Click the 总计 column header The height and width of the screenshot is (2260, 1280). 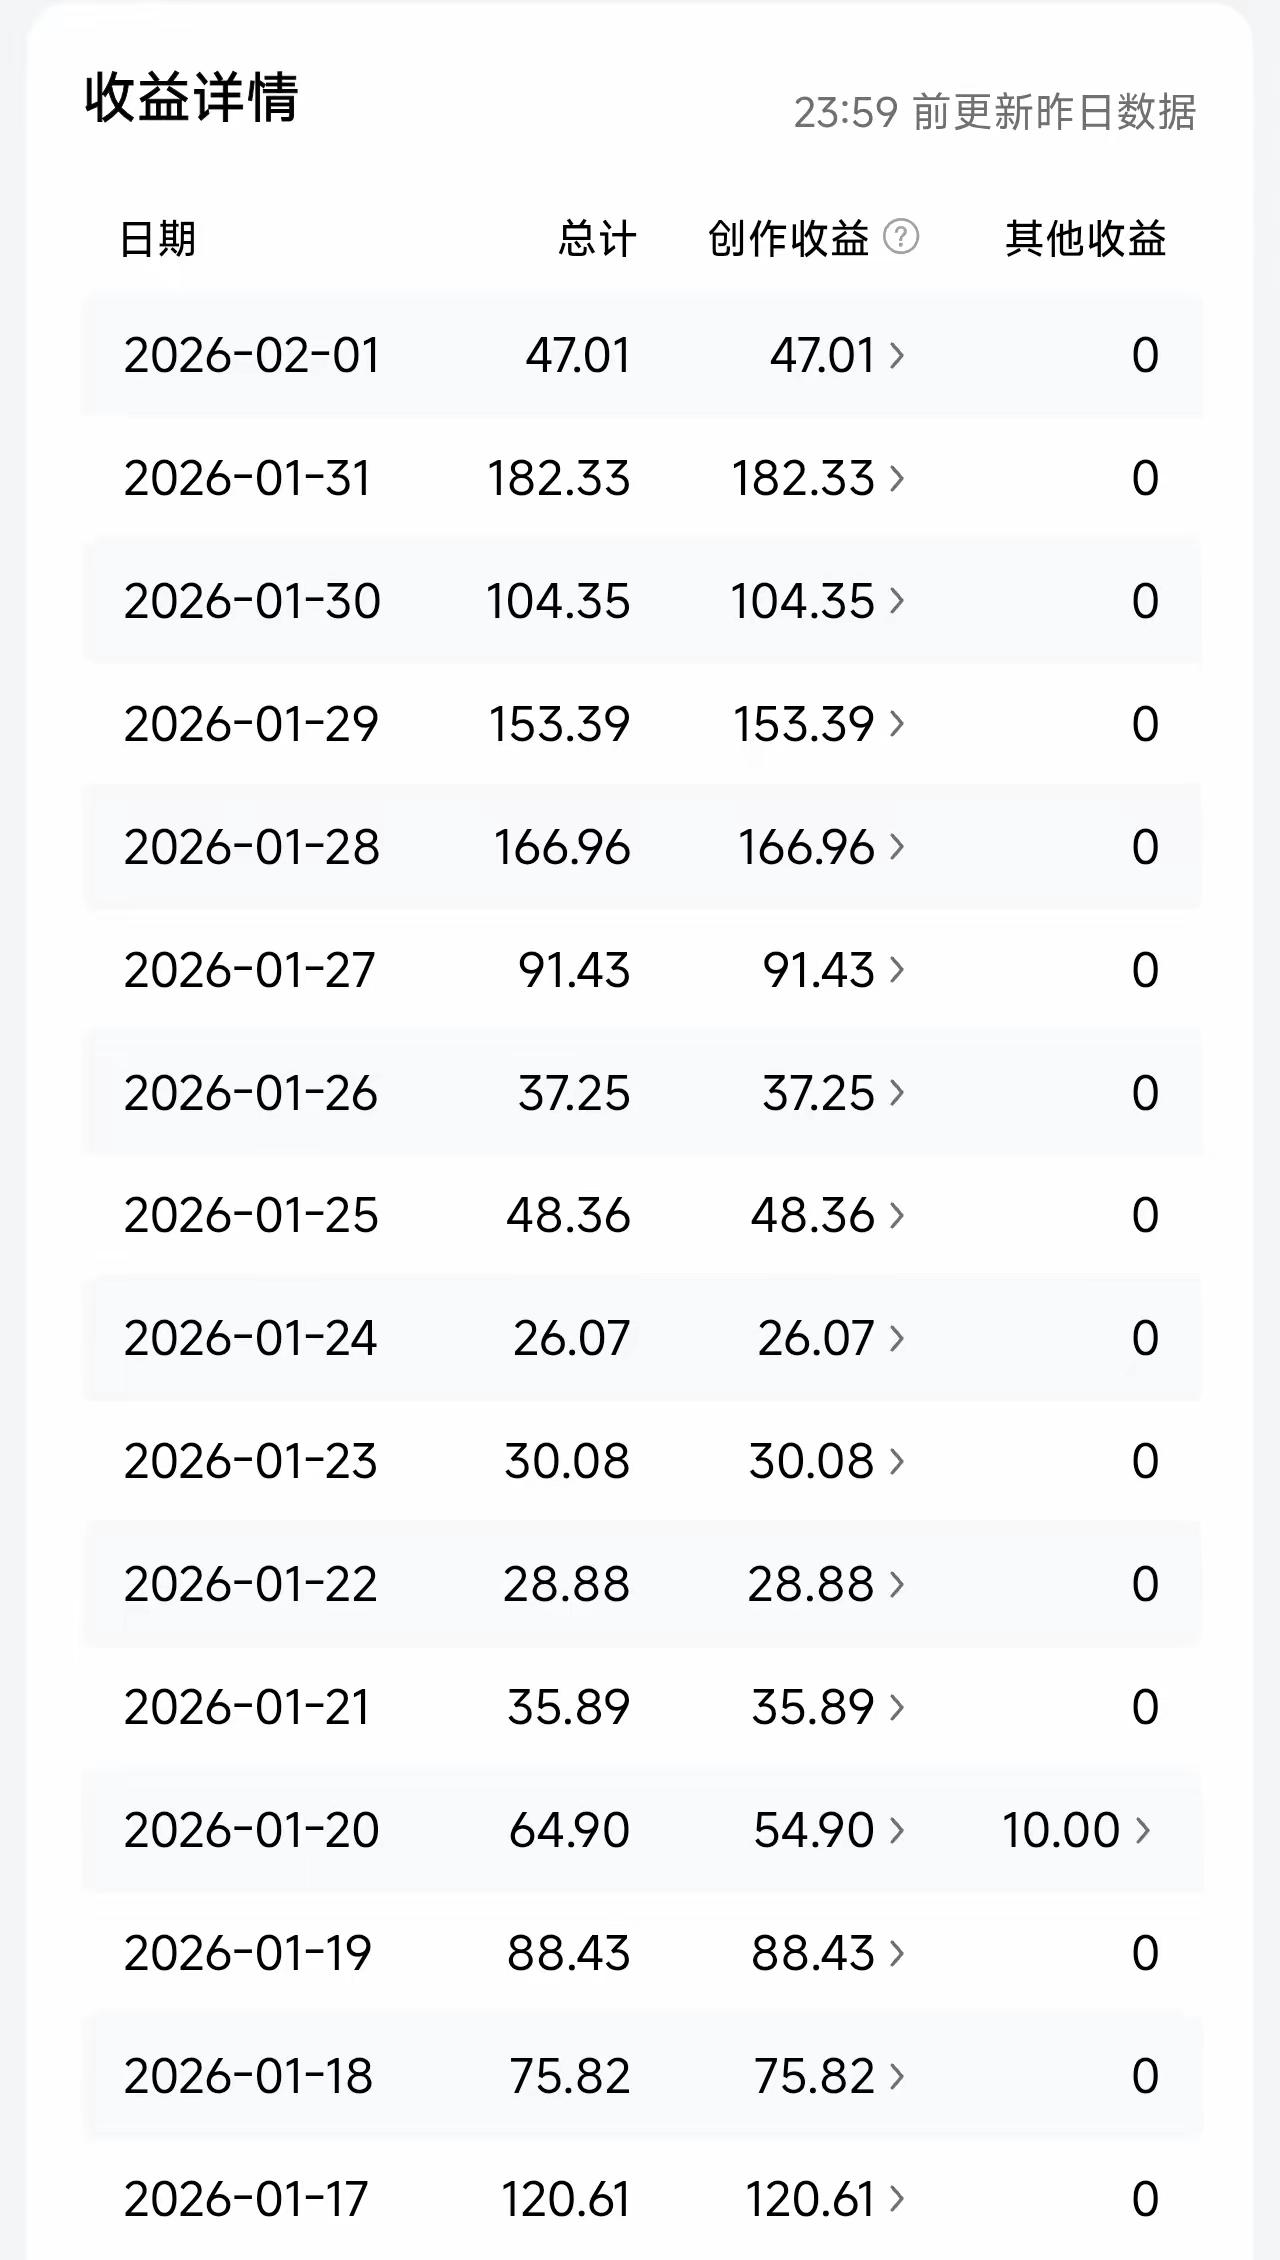coord(597,239)
